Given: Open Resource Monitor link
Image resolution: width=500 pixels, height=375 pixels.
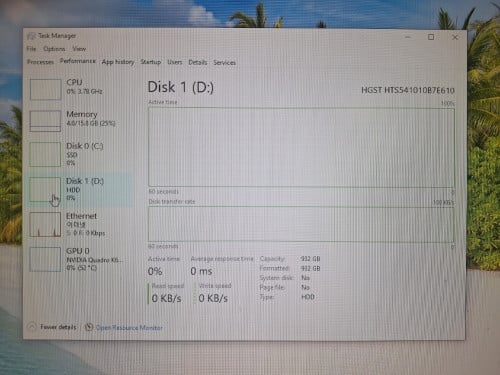Looking at the screenshot, I should pyautogui.click(x=129, y=328).
